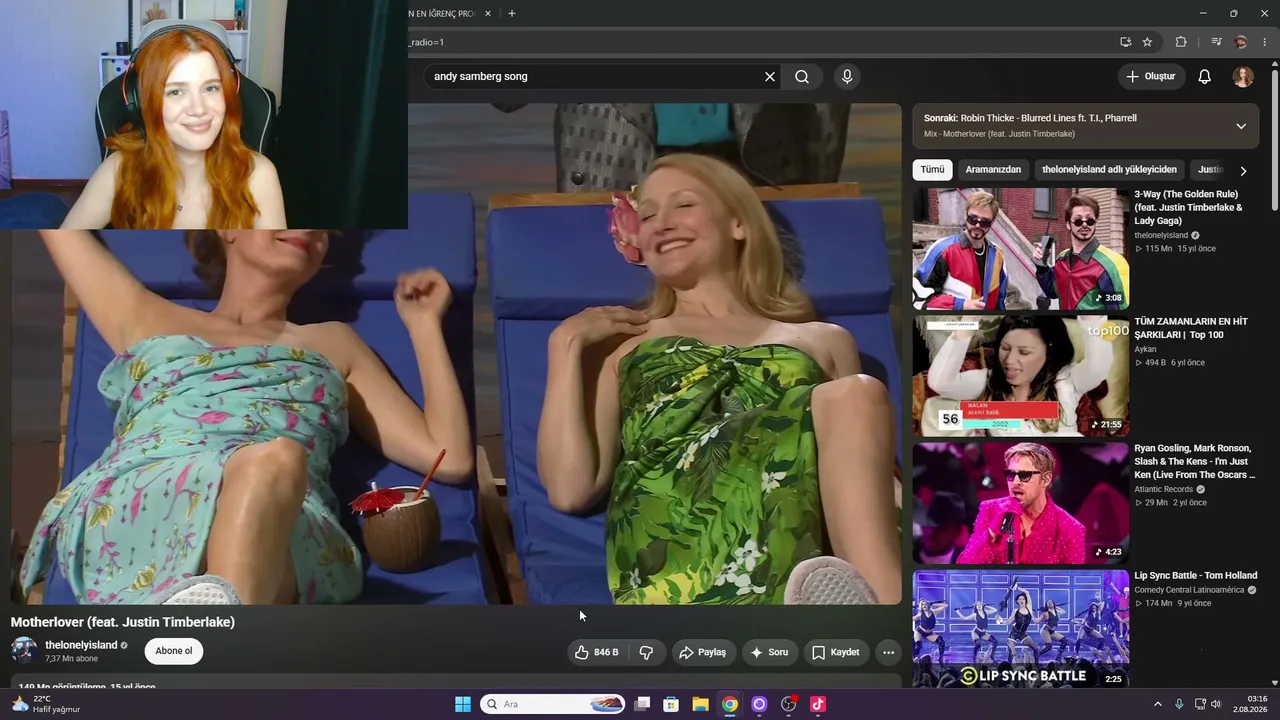Save the video with Kaydet
Screen dimensions: 1280x720
tap(835, 652)
